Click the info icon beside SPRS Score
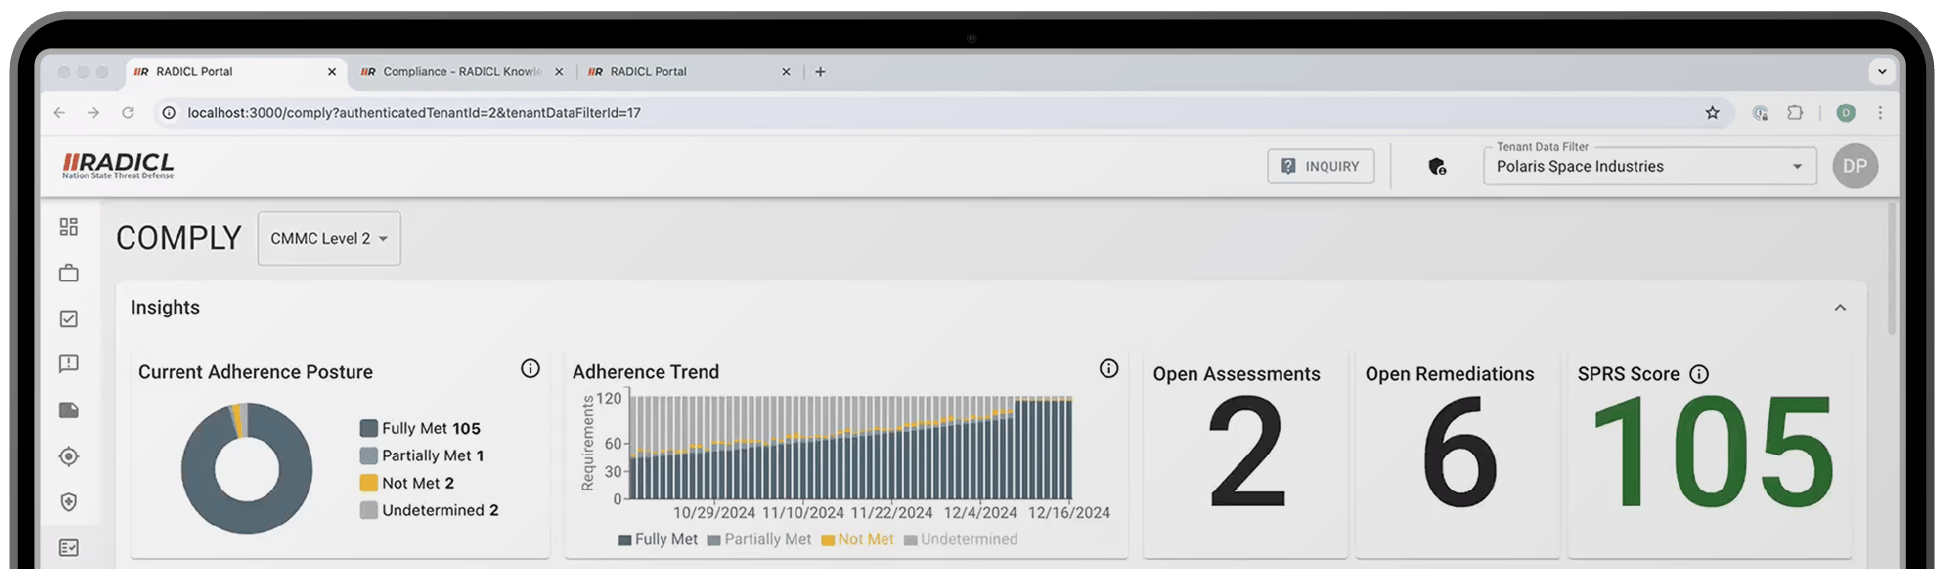 coord(1698,374)
